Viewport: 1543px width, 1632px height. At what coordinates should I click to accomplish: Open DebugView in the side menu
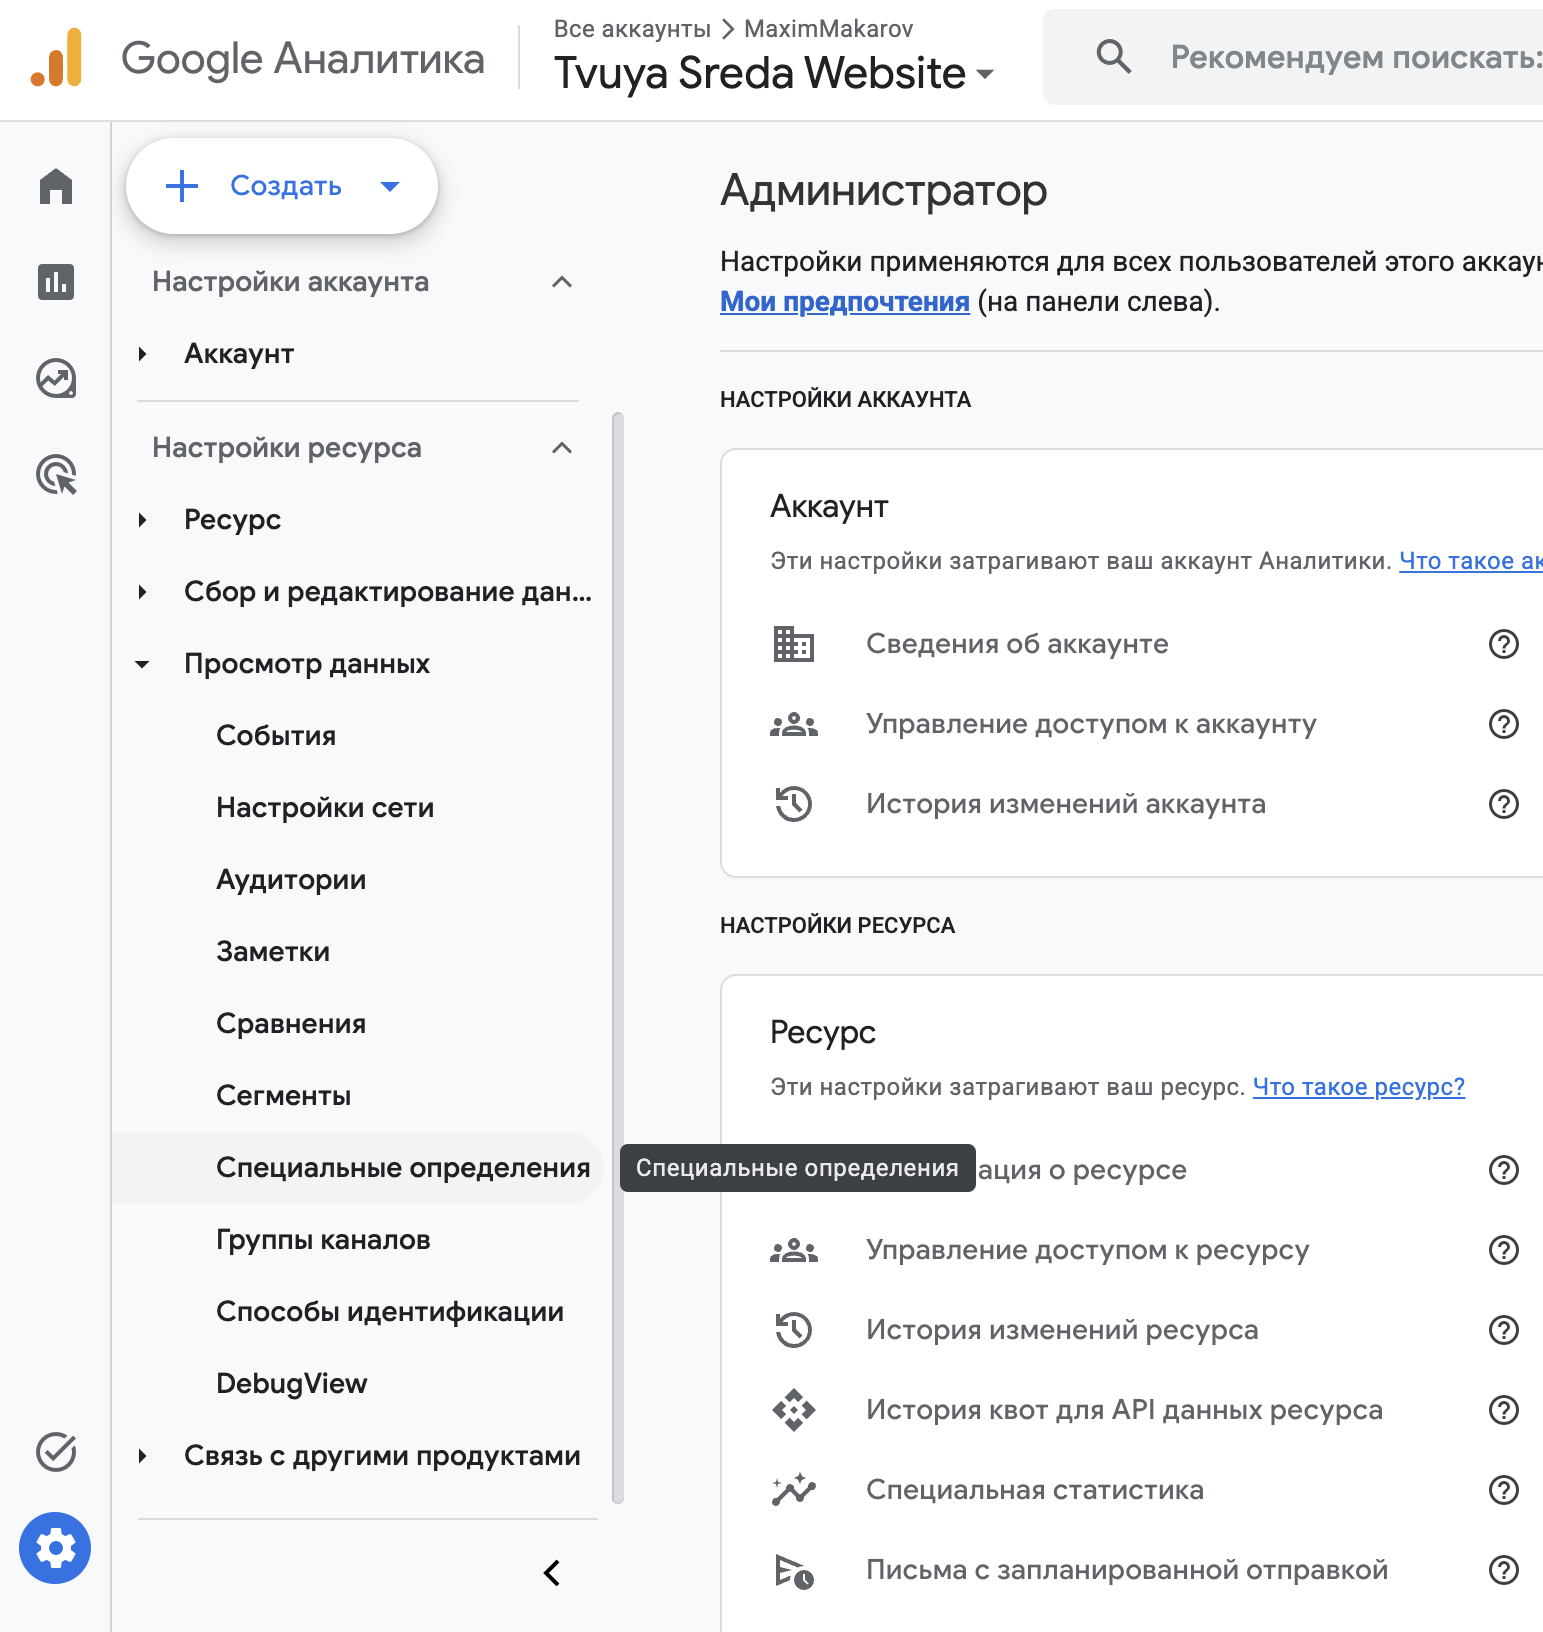(292, 1384)
